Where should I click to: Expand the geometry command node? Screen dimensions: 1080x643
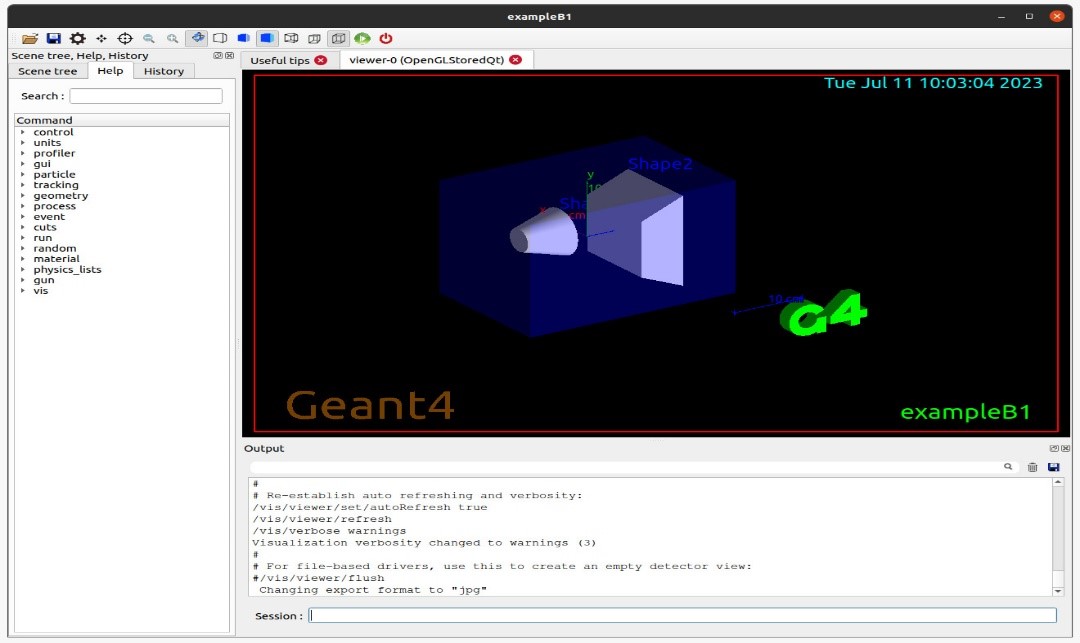[23, 196]
